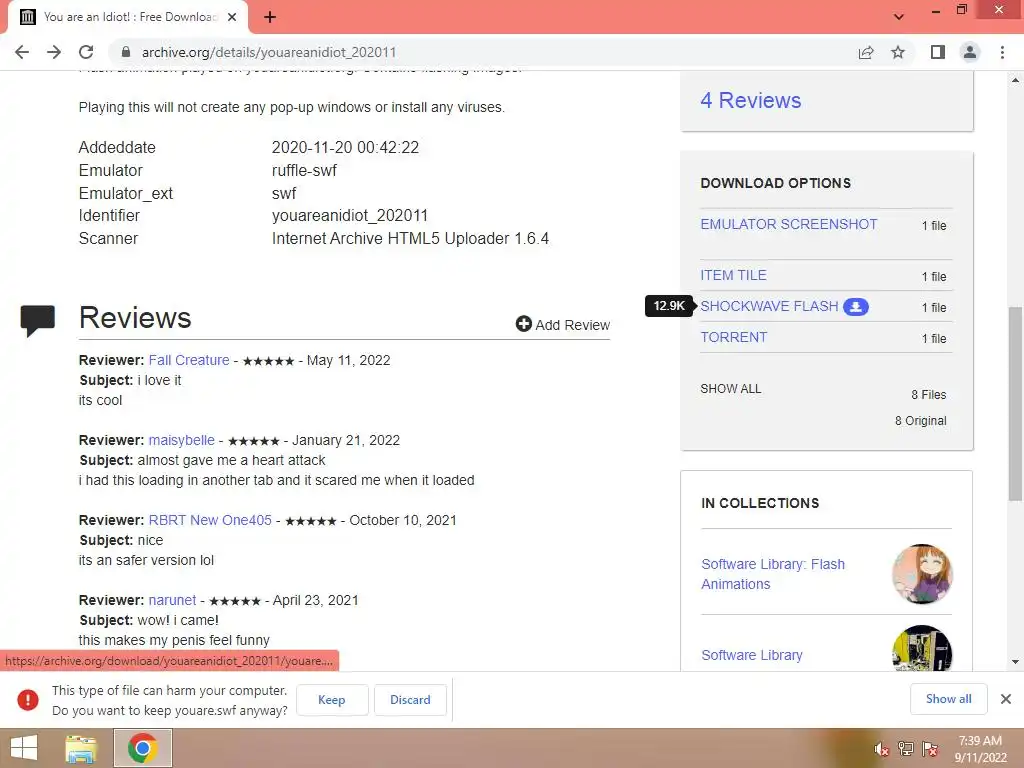Click the address bar URL
The image size is (1024, 768).
click(269, 52)
